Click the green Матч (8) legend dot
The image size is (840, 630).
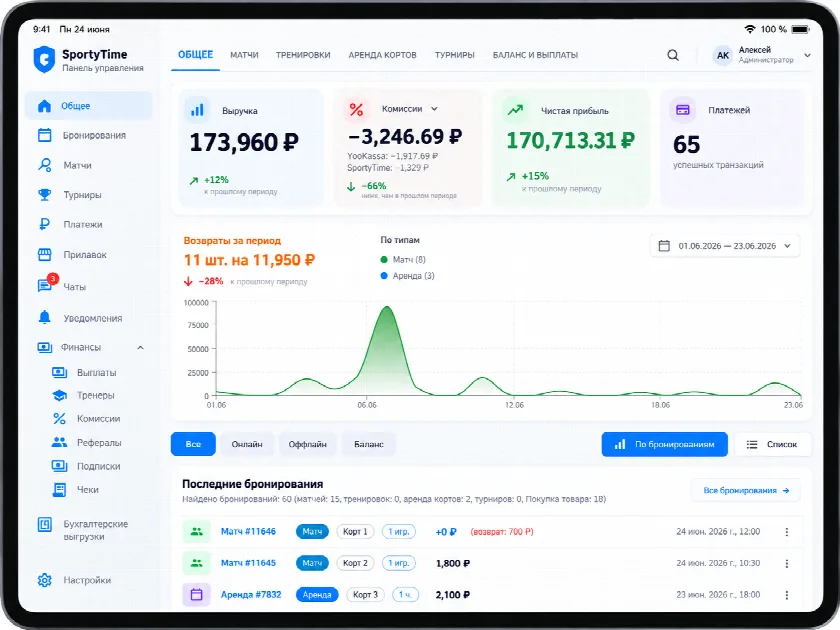tap(384, 260)
